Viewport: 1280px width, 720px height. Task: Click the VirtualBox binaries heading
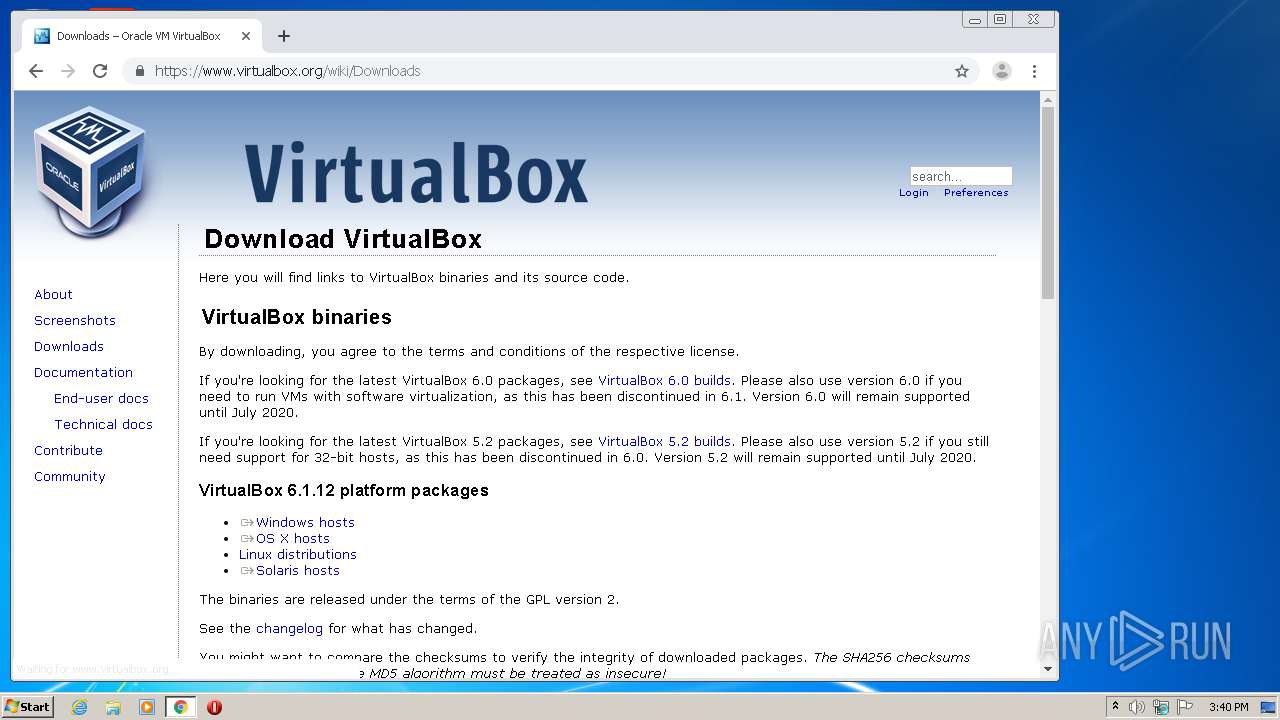click(296, 317)
